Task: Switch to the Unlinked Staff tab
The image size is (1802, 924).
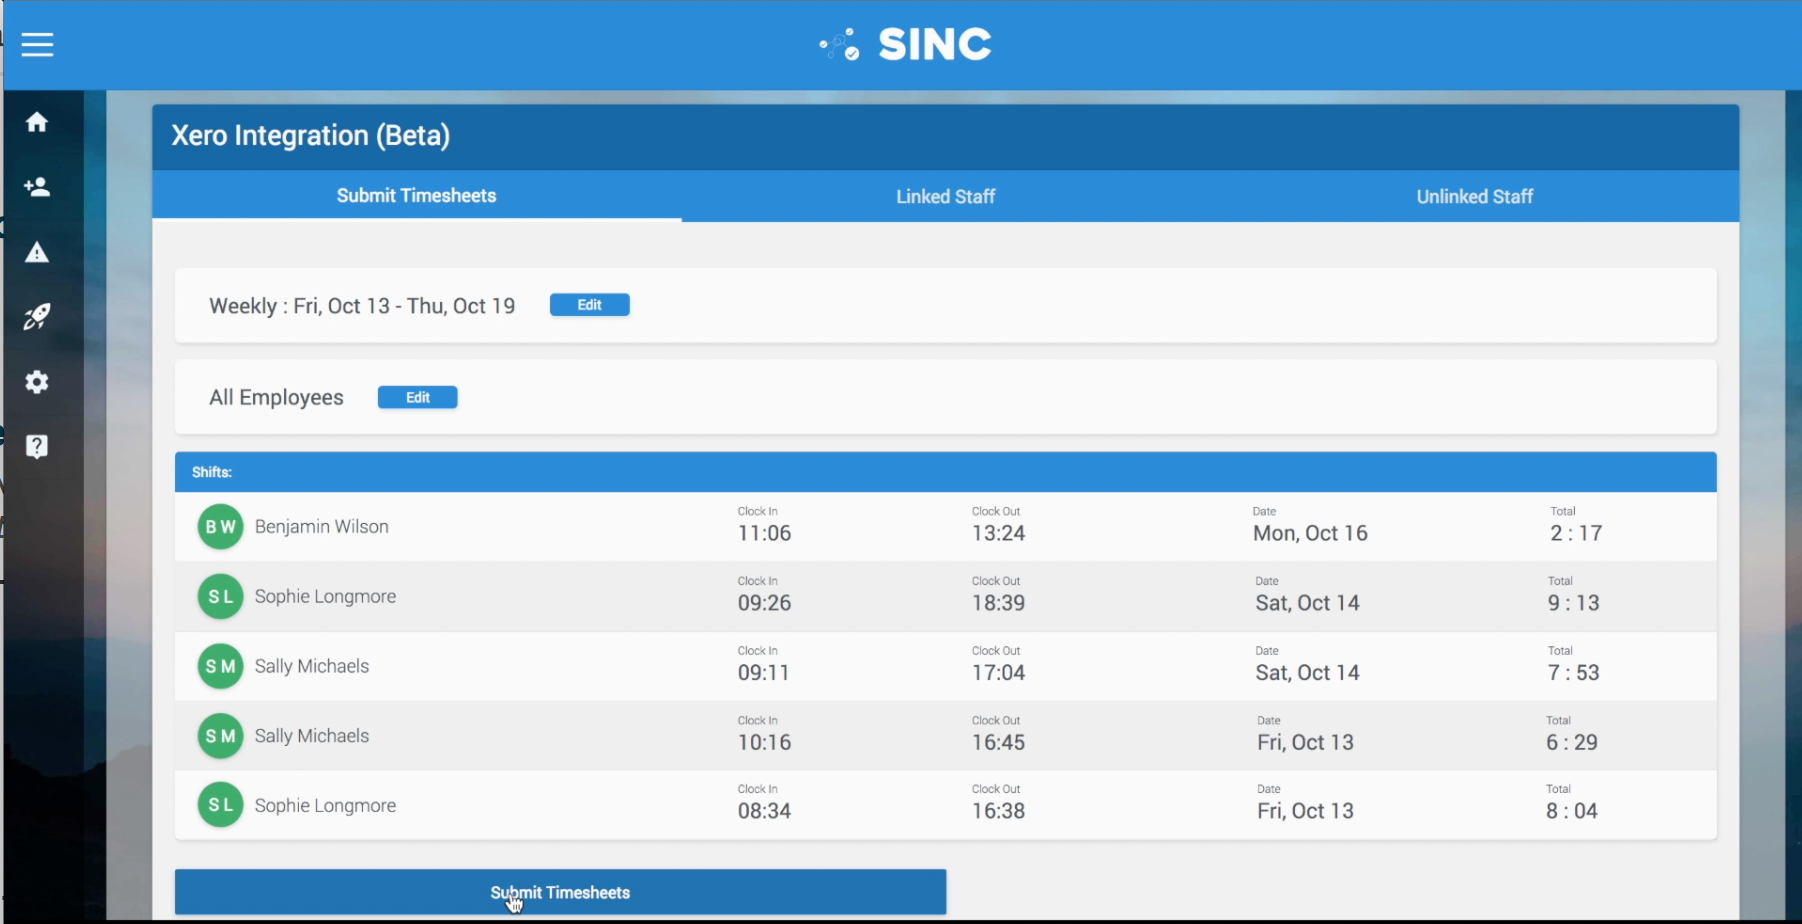Action: tap(1474, 196)
